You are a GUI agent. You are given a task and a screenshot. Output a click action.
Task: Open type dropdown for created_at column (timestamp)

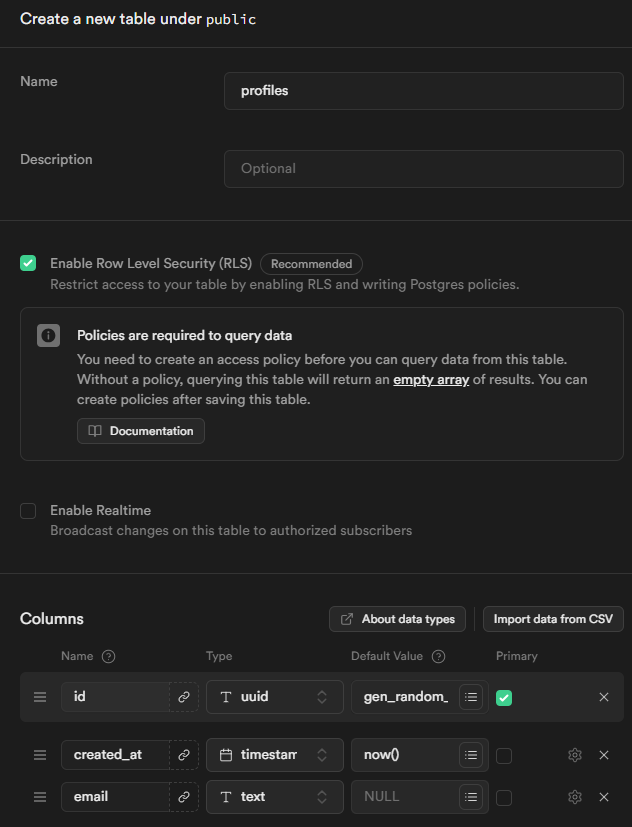point(275,755)
